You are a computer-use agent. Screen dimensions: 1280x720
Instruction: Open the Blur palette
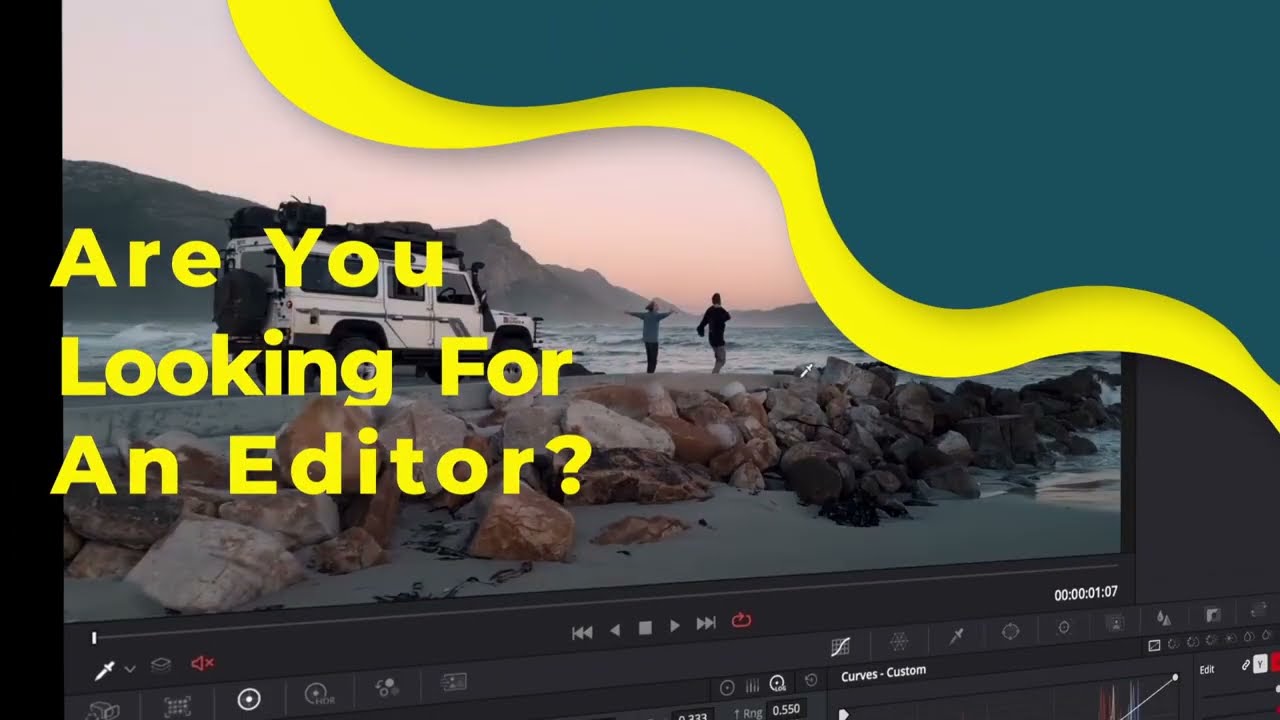coord(1164,618)
